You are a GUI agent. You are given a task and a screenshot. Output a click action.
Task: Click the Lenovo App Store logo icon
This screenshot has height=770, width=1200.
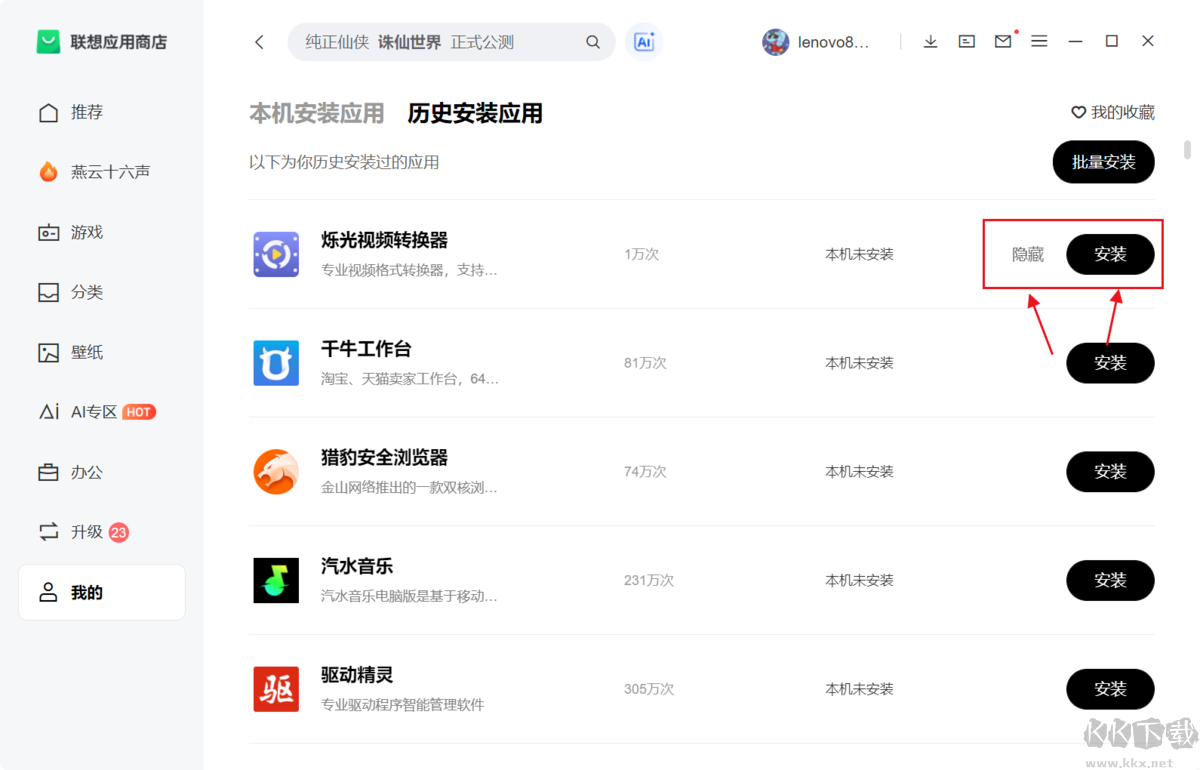[48, 42]
